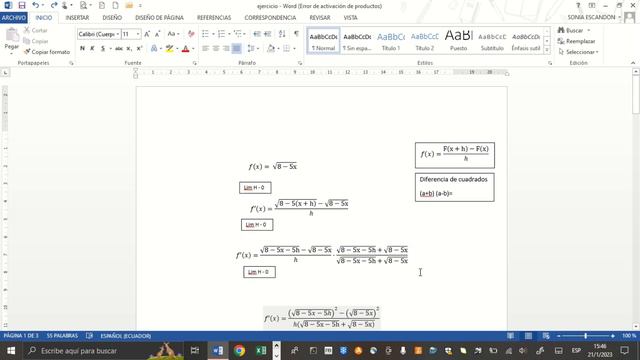Viewport: 640px width, 360px height.
Task: Open Chrome from the taskbar
Action: click(240, 351)
